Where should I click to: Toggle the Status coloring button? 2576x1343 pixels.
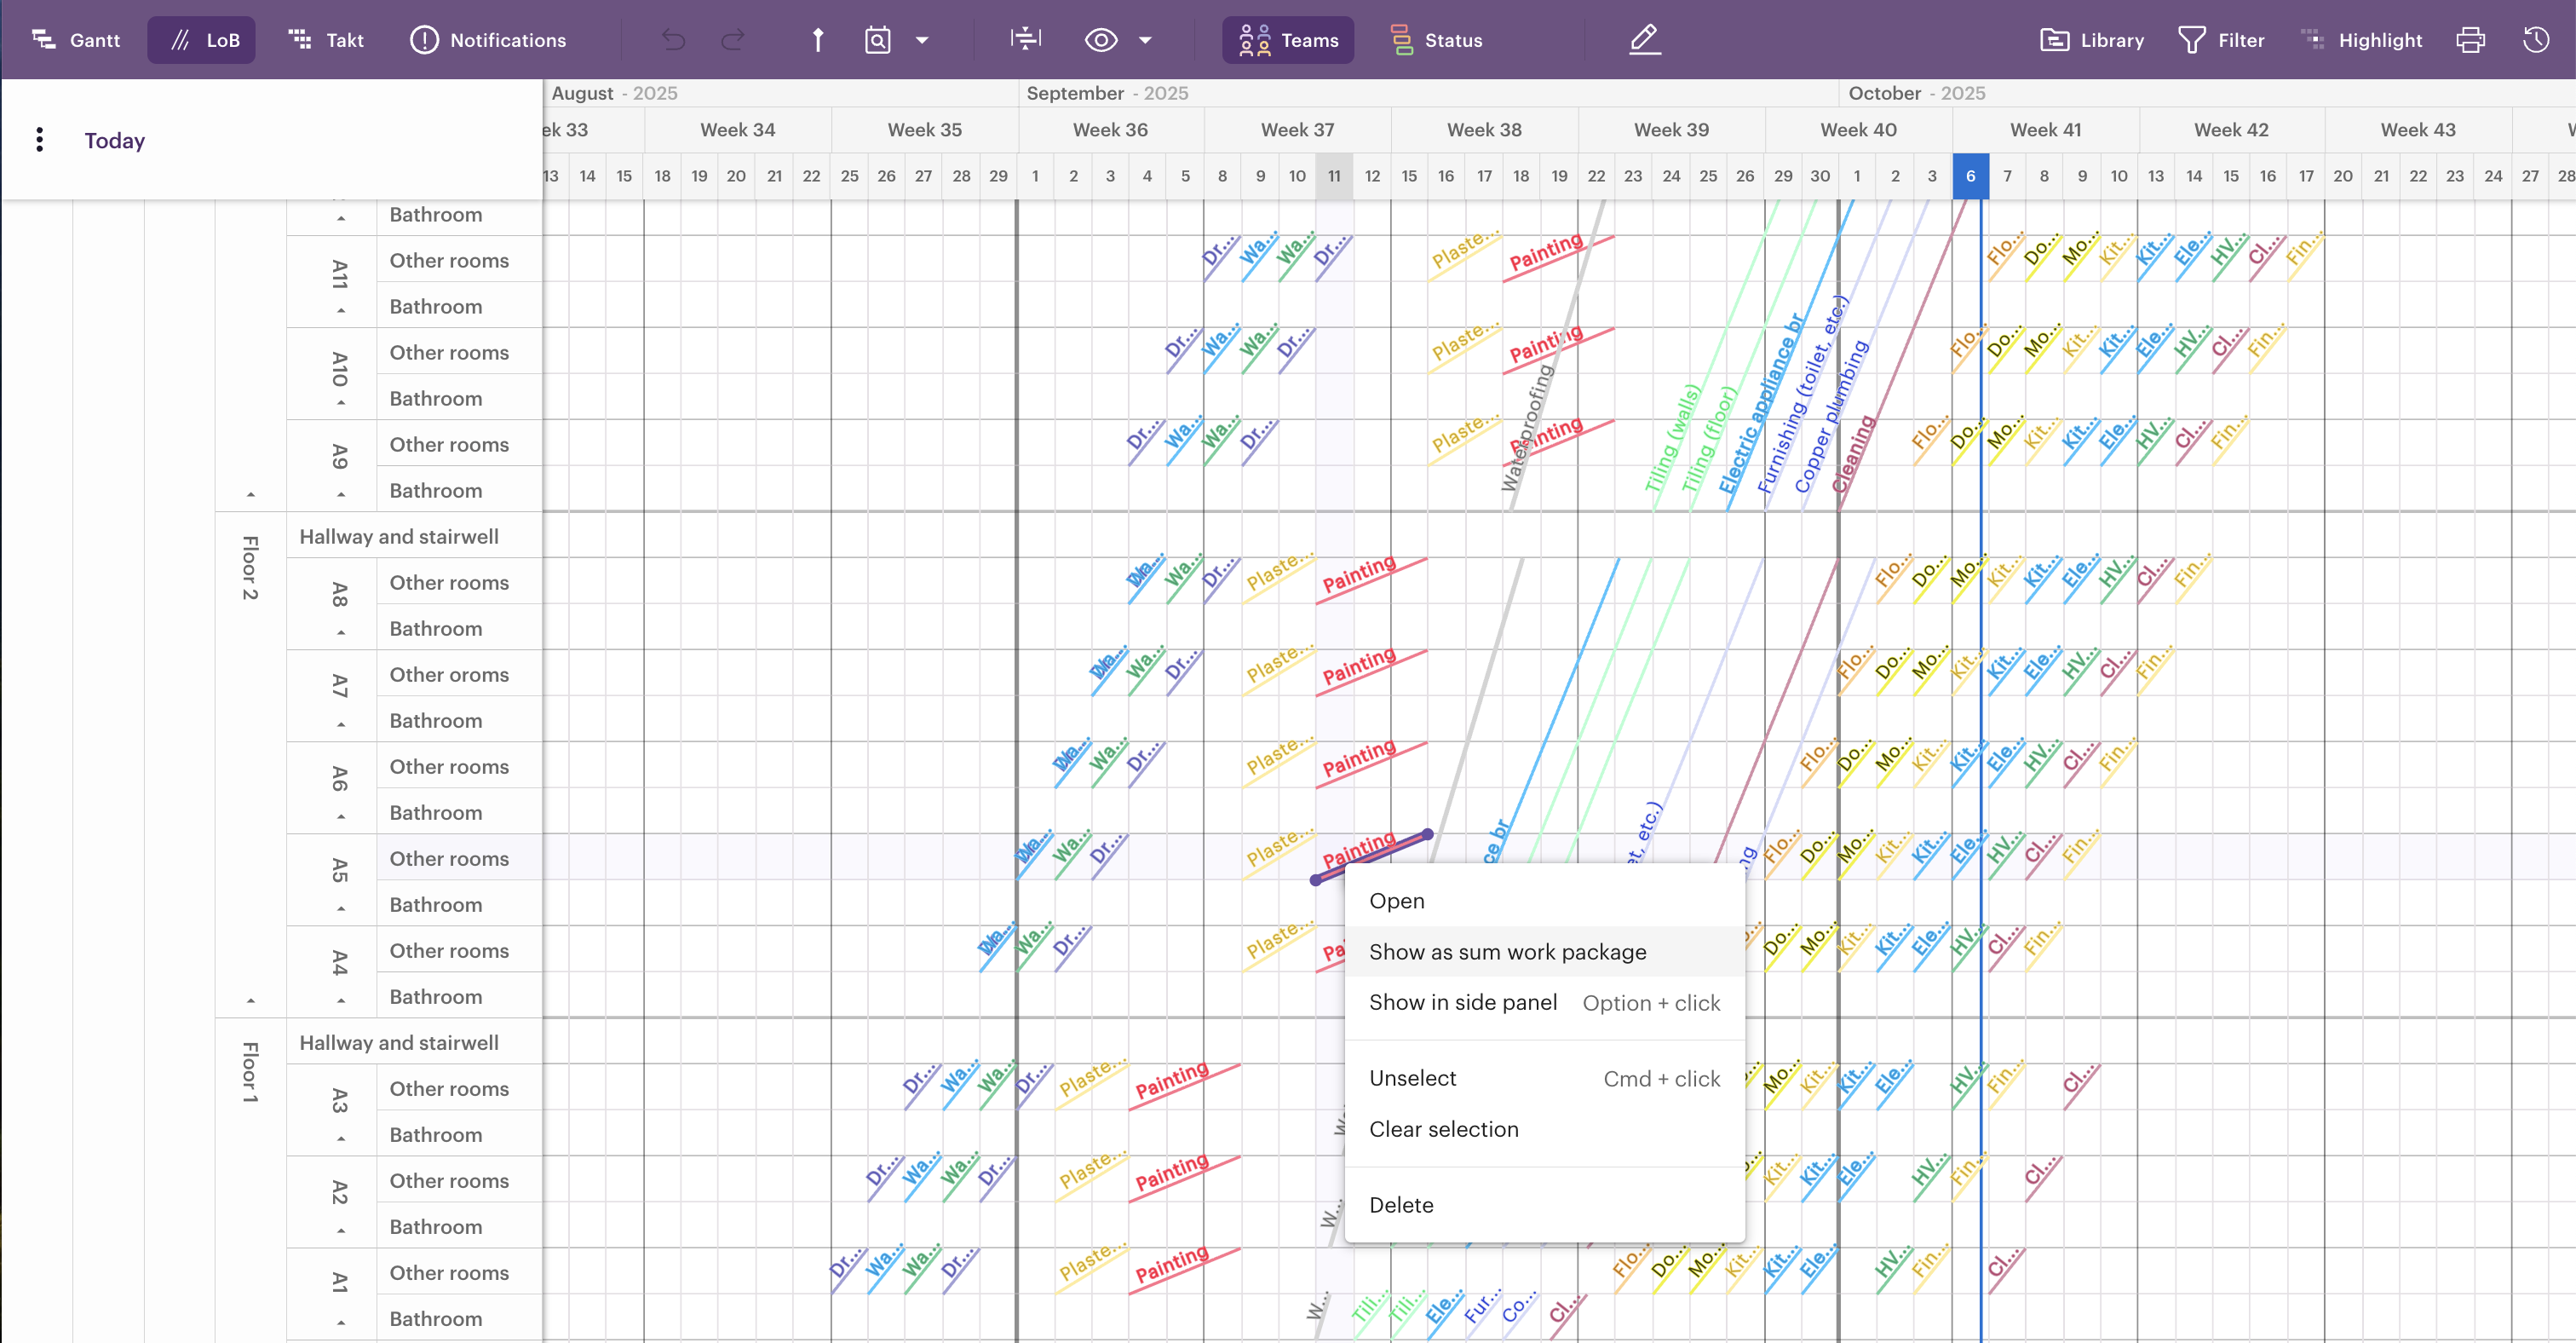pos(1436,40)
